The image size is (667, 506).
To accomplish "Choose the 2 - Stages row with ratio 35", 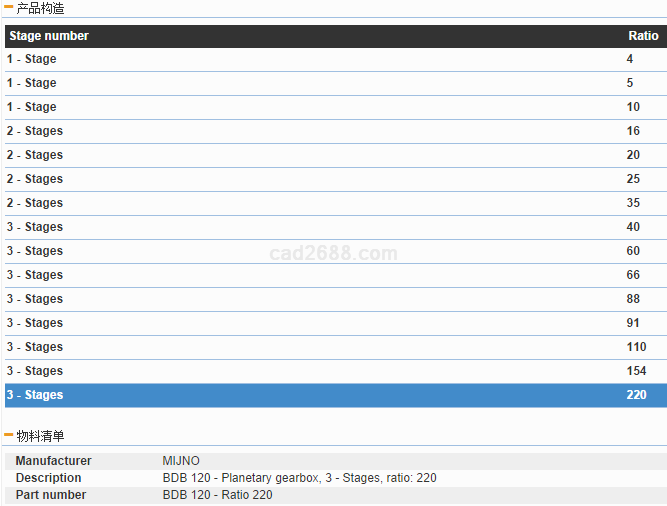I will pyautogui.click(x=35, y=203).
